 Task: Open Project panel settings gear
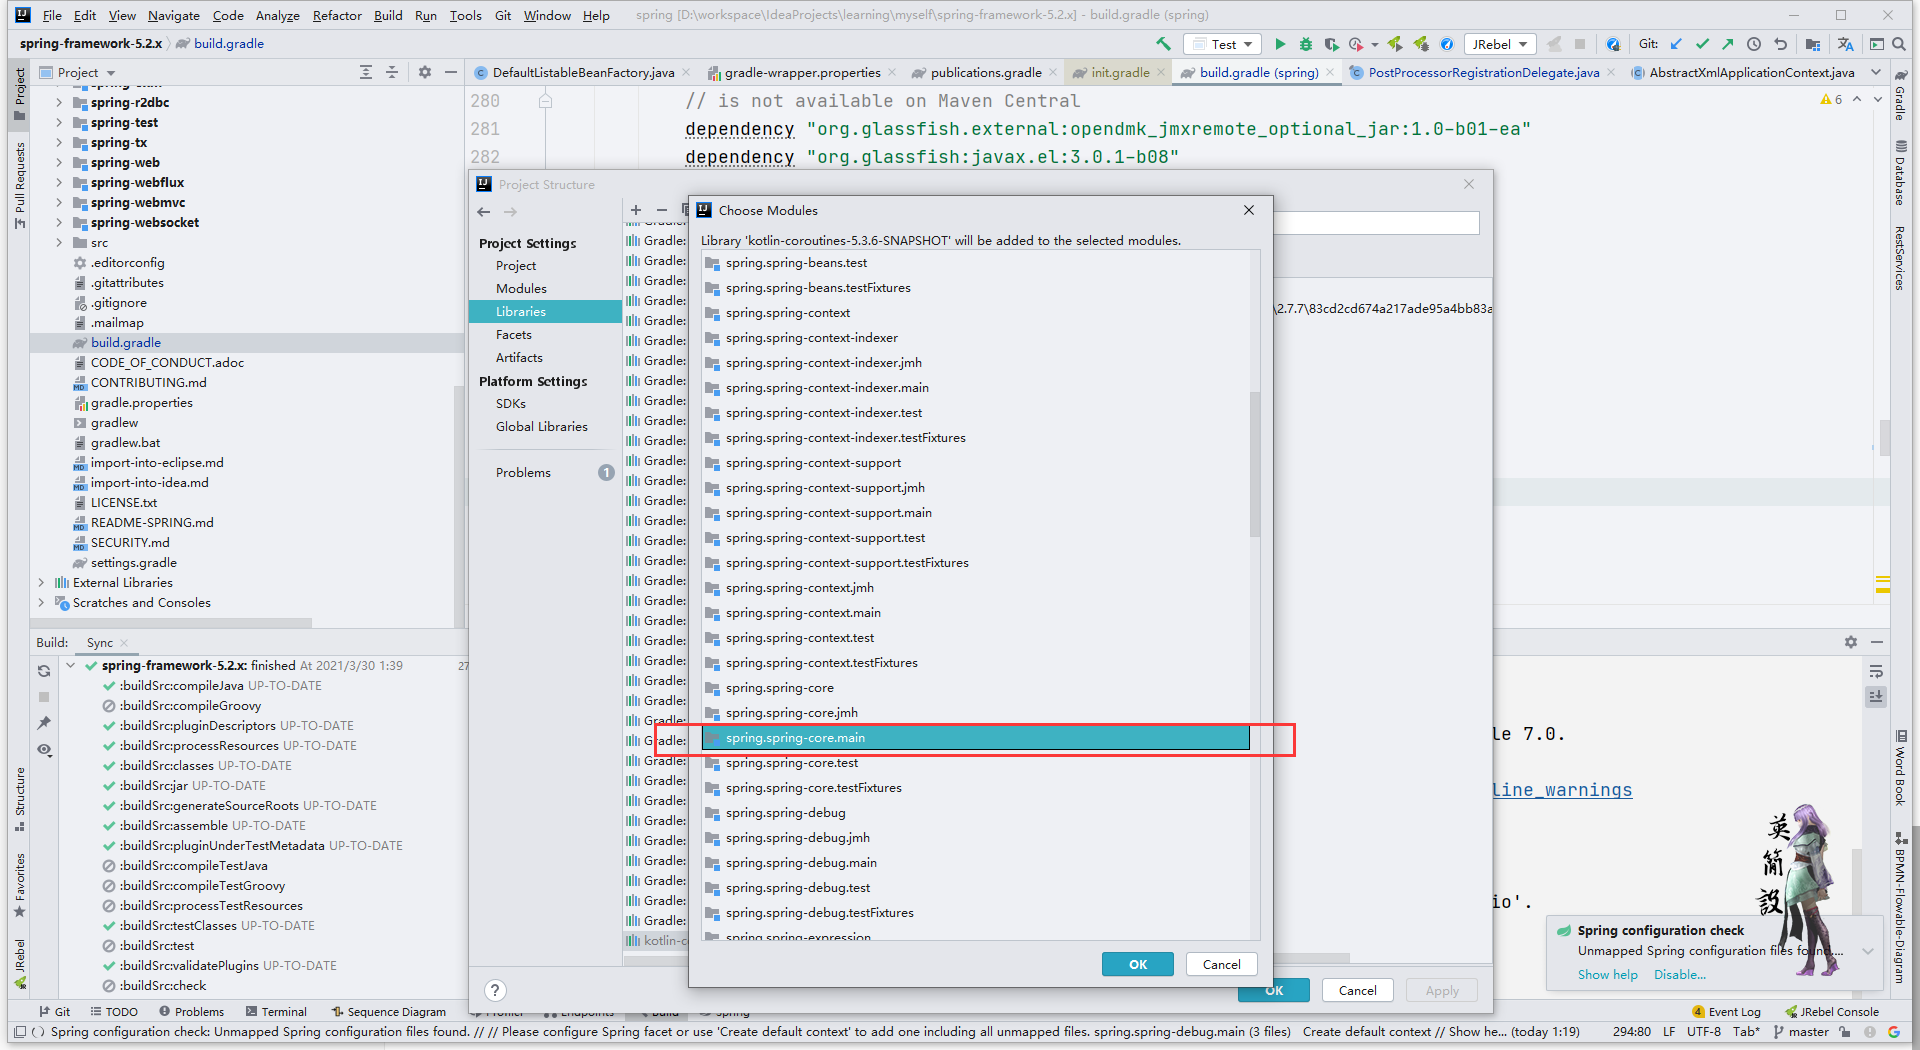(425, 72)
